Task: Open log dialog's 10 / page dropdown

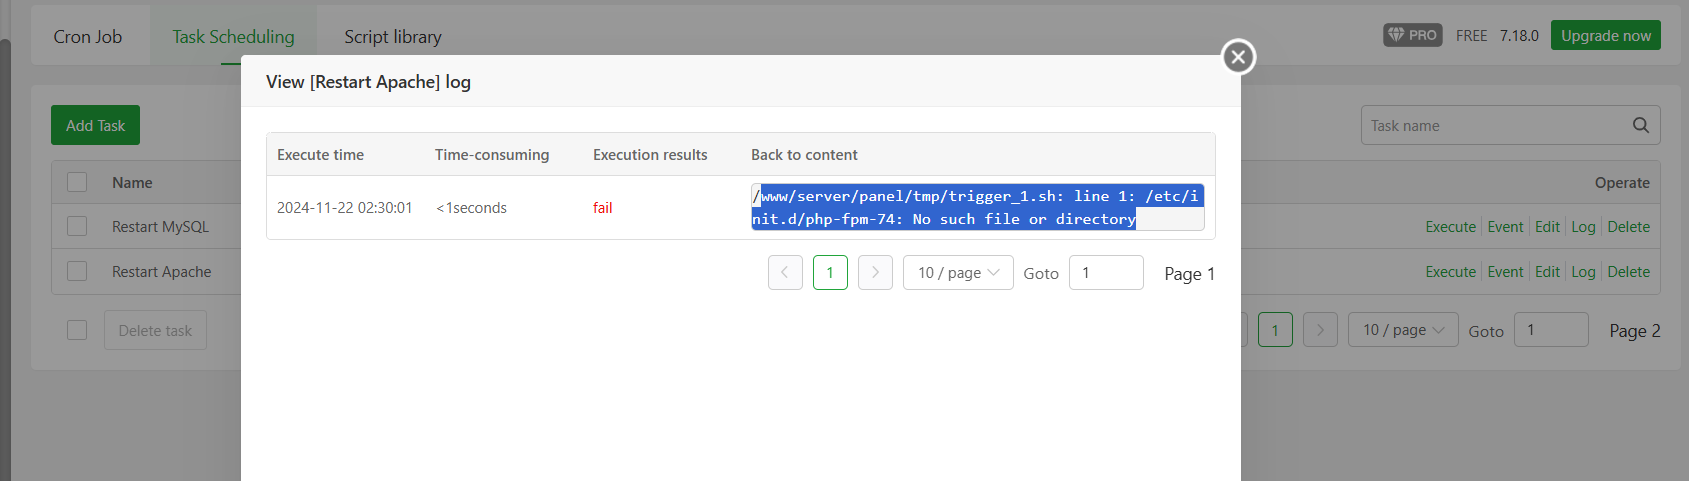Action: tap(958, 273)
